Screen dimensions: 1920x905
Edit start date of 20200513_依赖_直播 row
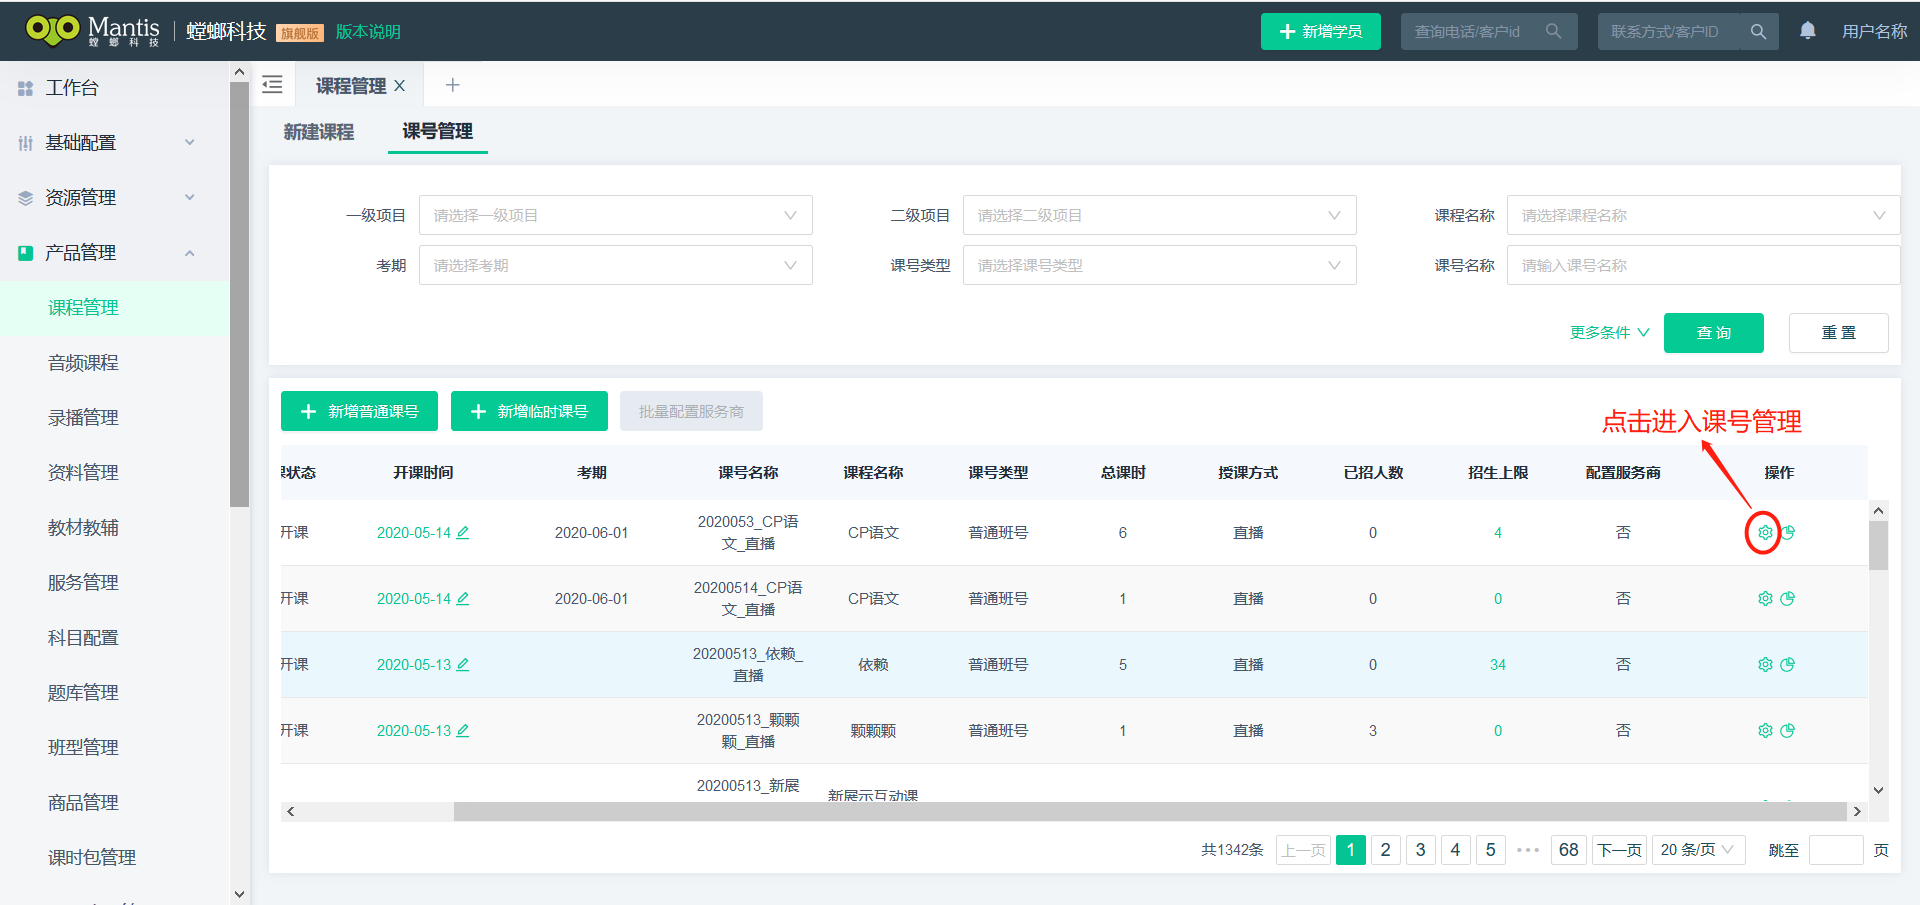(463, 664)
